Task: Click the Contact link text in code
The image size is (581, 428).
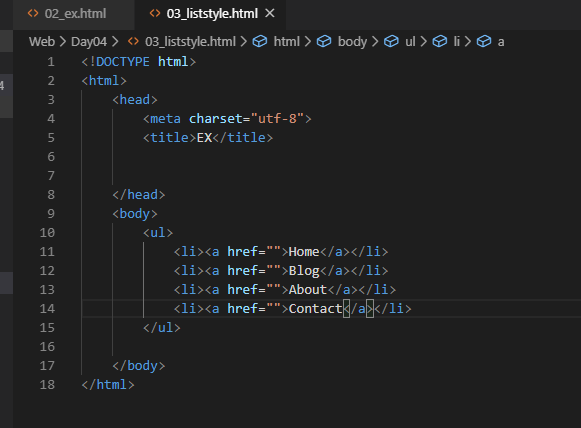Action: (x=315, y=309)
